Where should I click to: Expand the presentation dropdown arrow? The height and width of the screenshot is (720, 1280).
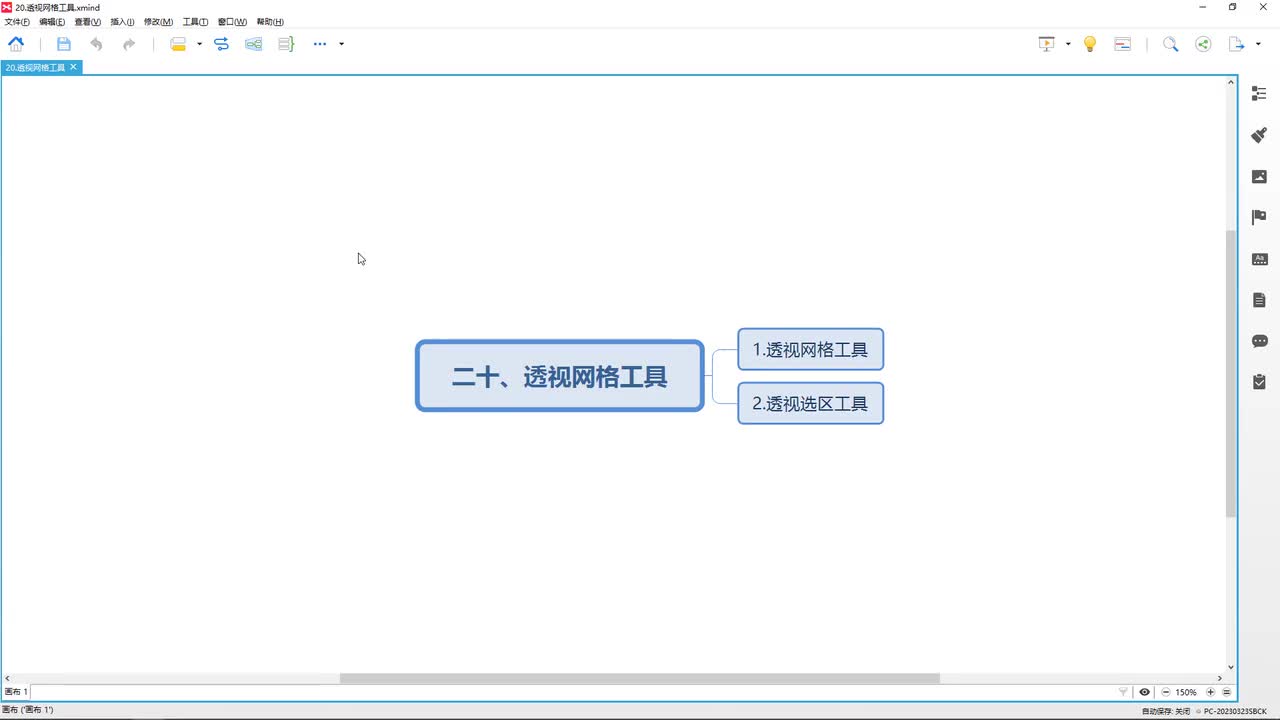1068,44
